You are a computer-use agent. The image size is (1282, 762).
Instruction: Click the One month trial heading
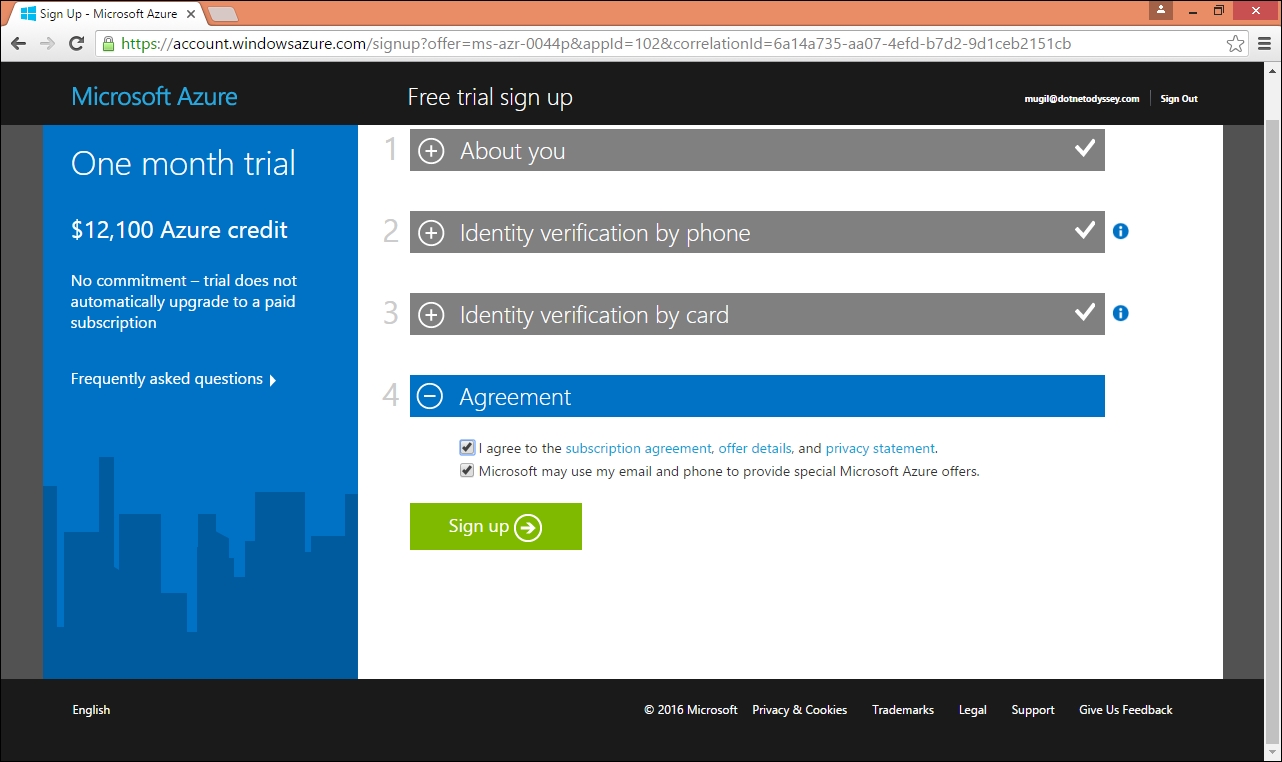183,164
